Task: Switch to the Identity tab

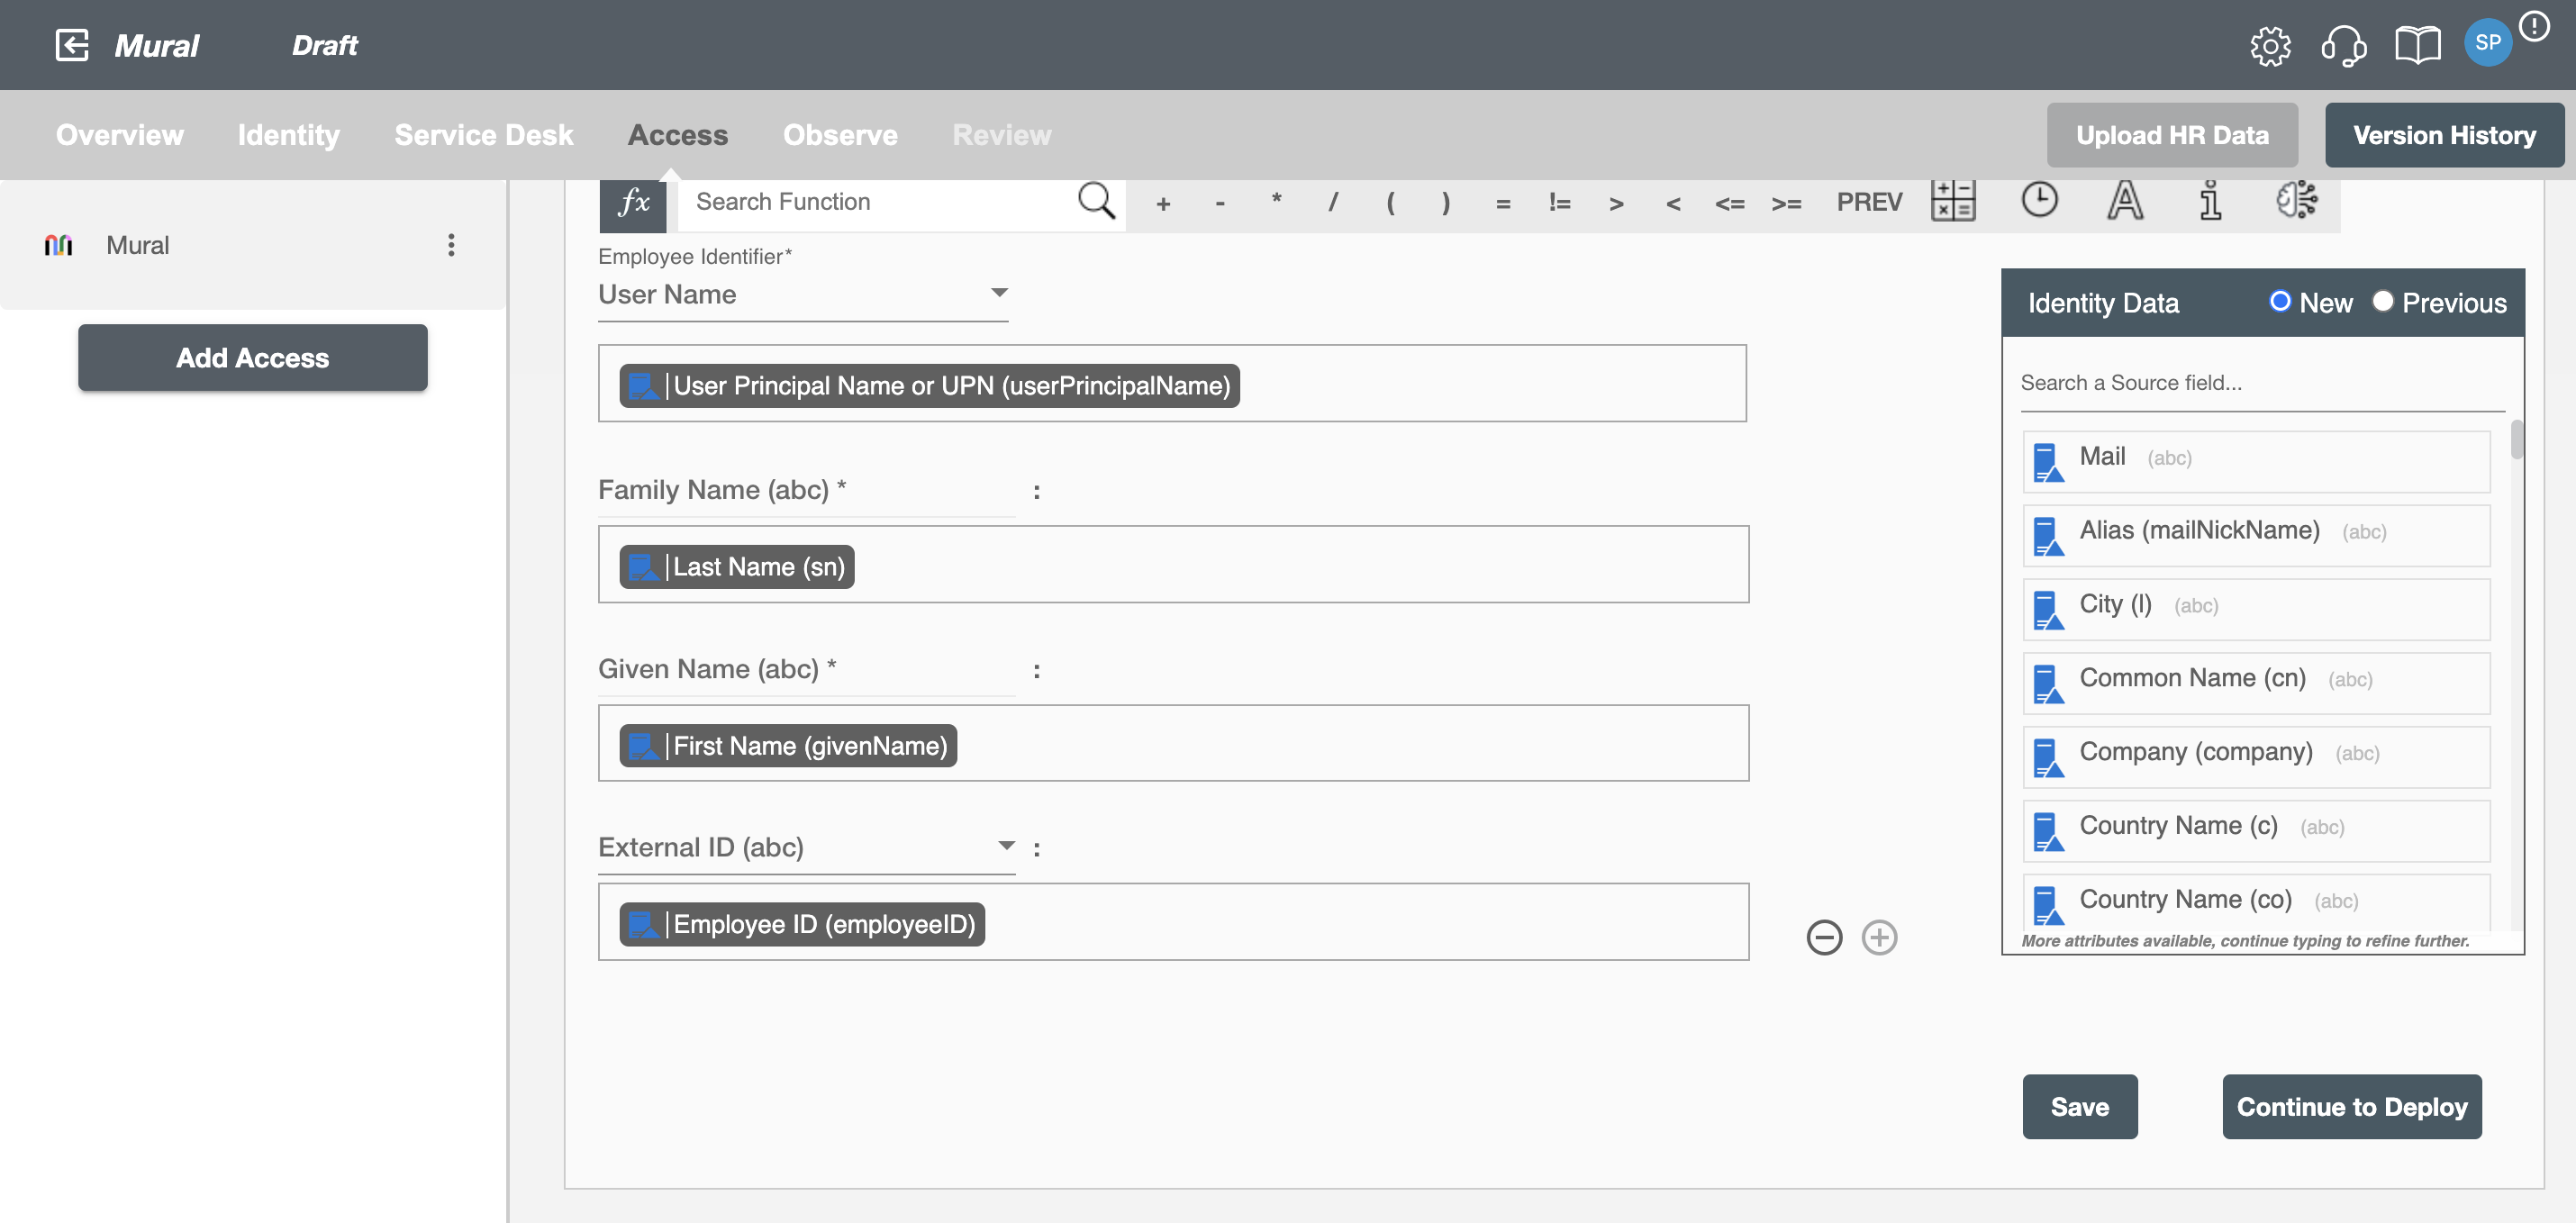Action: [287, 133]
